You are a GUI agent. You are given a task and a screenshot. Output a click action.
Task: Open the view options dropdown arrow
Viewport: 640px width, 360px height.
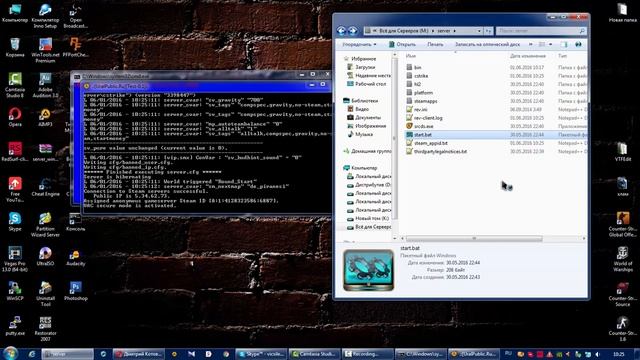point(551,44)
